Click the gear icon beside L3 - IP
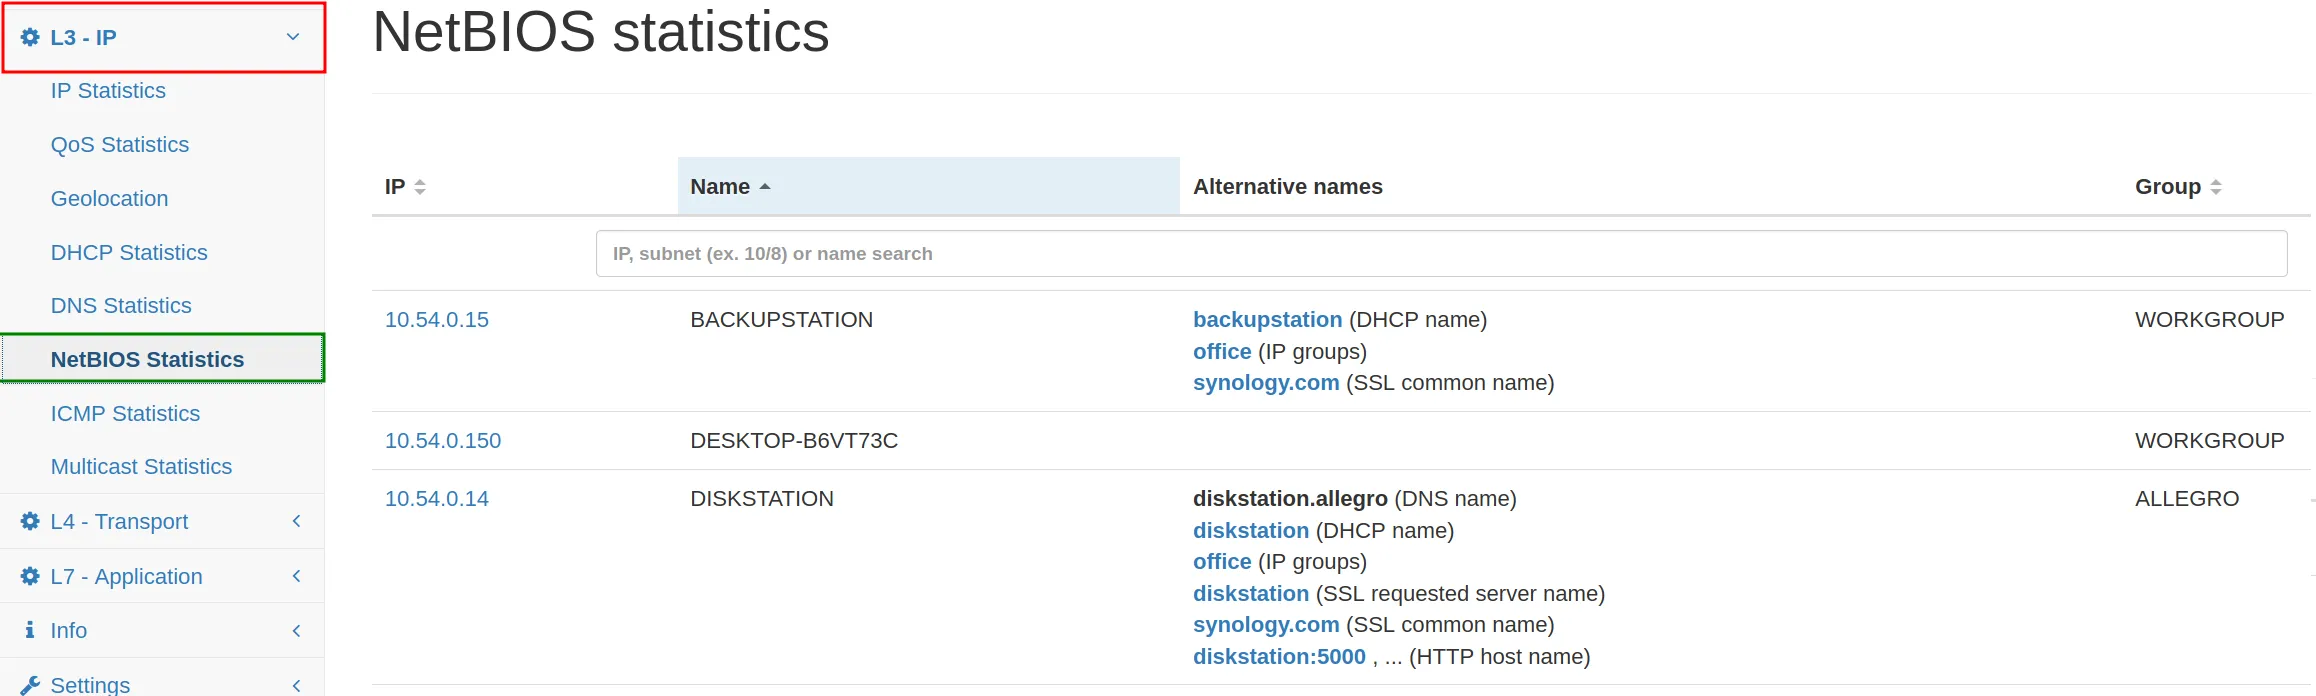Image resolution: width=2316 pixels, height=696 pixels. coord(30,38)
